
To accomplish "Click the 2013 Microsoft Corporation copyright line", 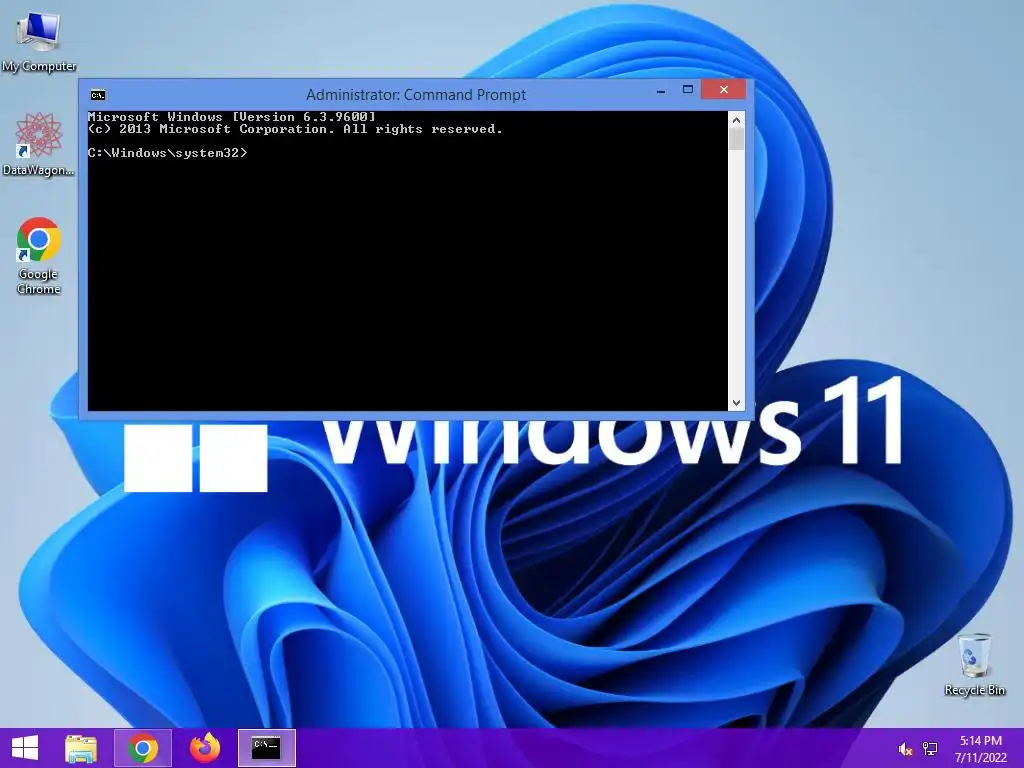I will tap(295, 129).
